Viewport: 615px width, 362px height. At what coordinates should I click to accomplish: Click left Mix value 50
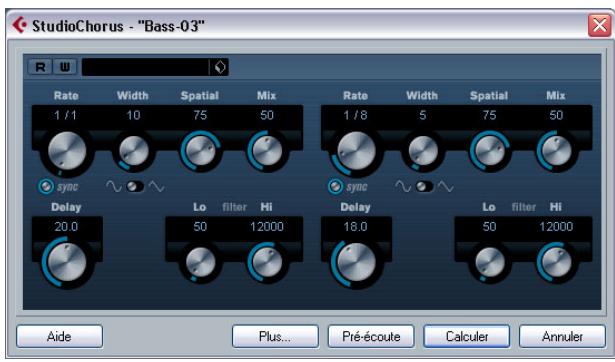coord(267,115)
